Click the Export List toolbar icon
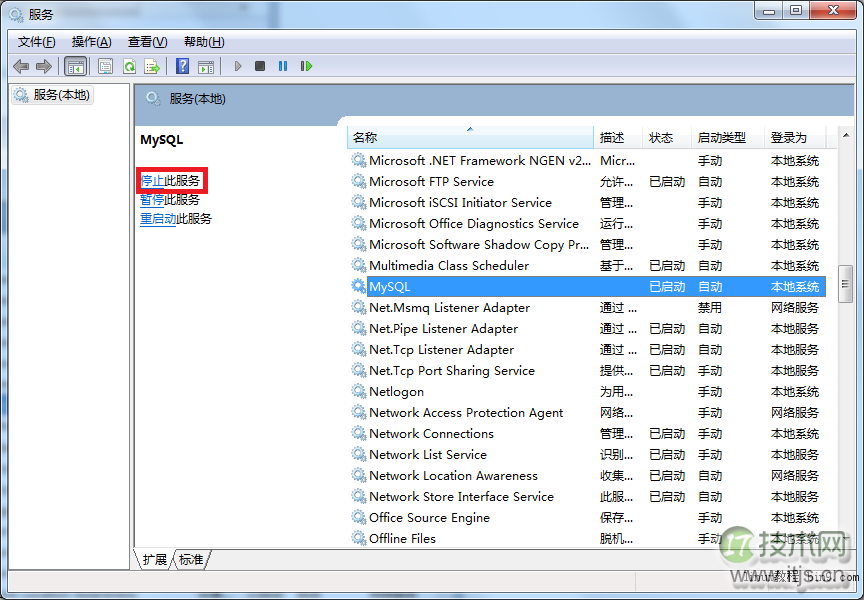The height and width of the screenshot is (600, 864). tap(152, 67)
